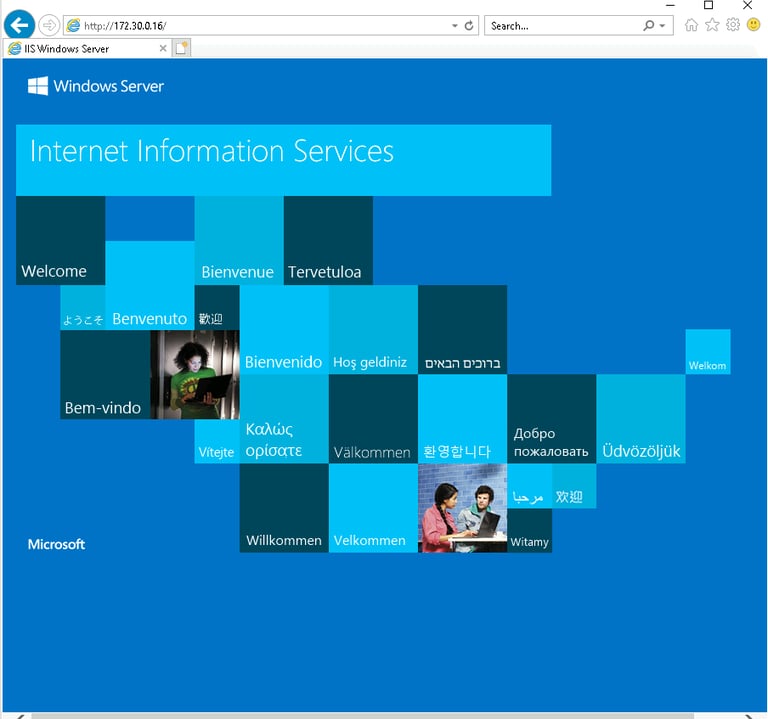Click the 환영합니다 Korean tile
Screen dimensions: 768x719
click(462, 419)
